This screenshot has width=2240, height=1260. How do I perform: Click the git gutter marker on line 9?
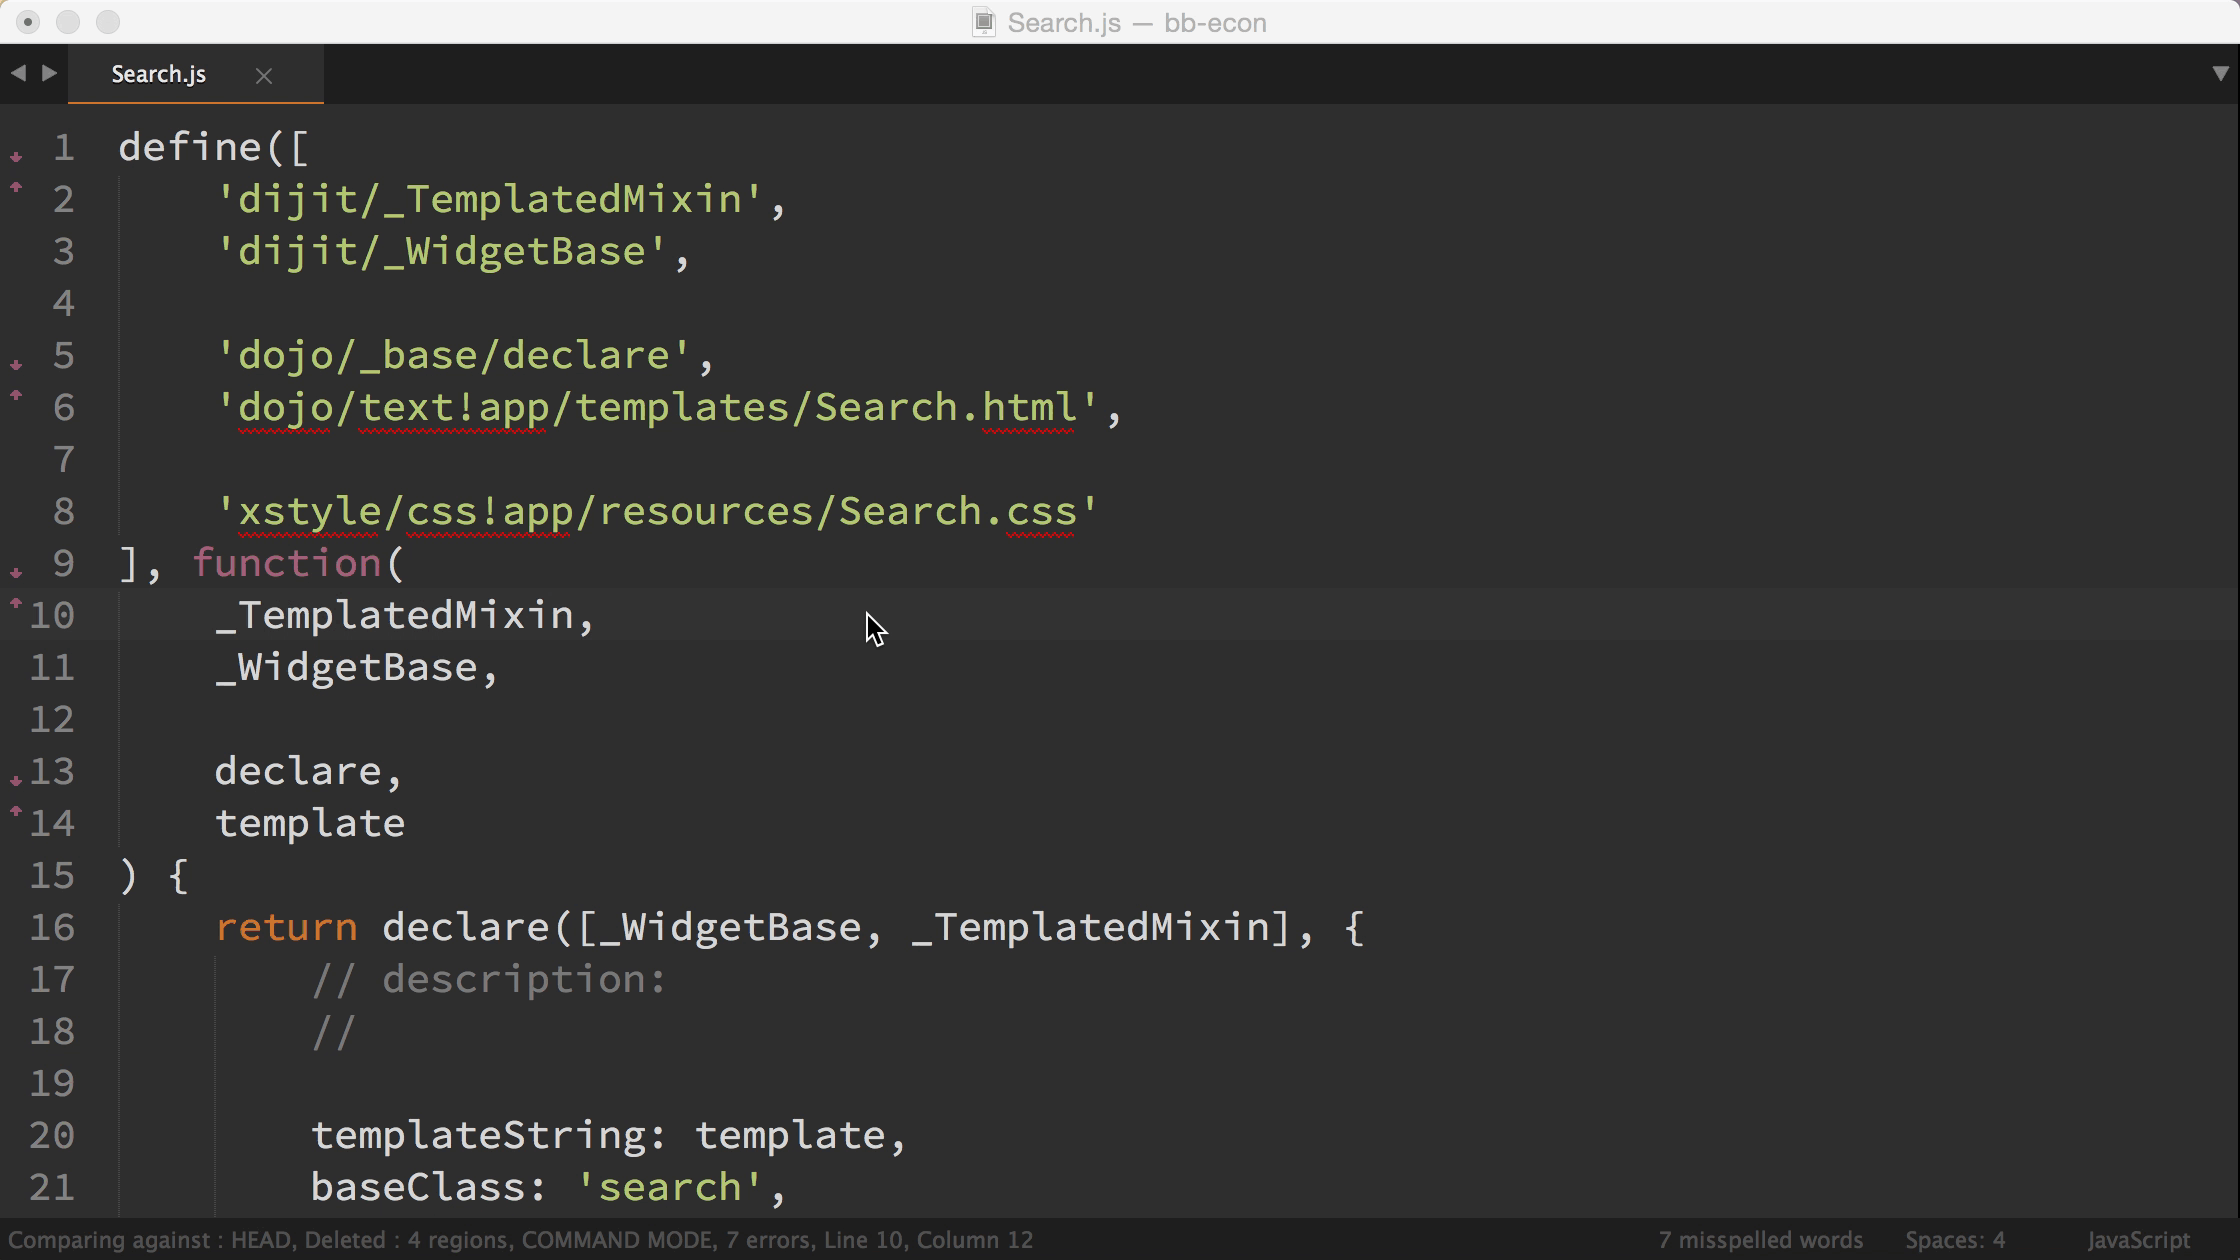tap(16, 573)
